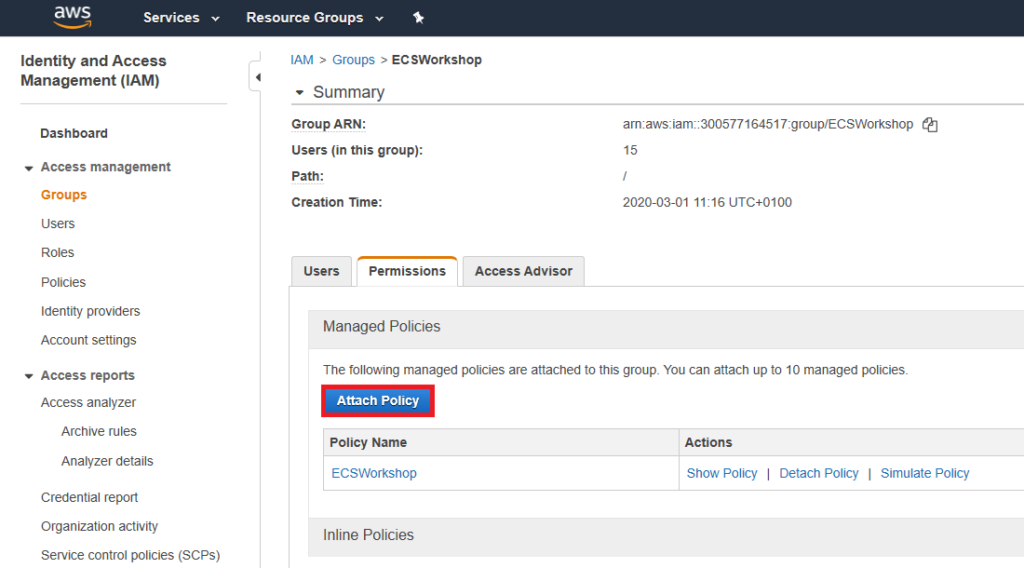Switch to the Access Advisor tab
This screenshot has width=1024, height=568.
pyautogui.click(x=523, y=271)
